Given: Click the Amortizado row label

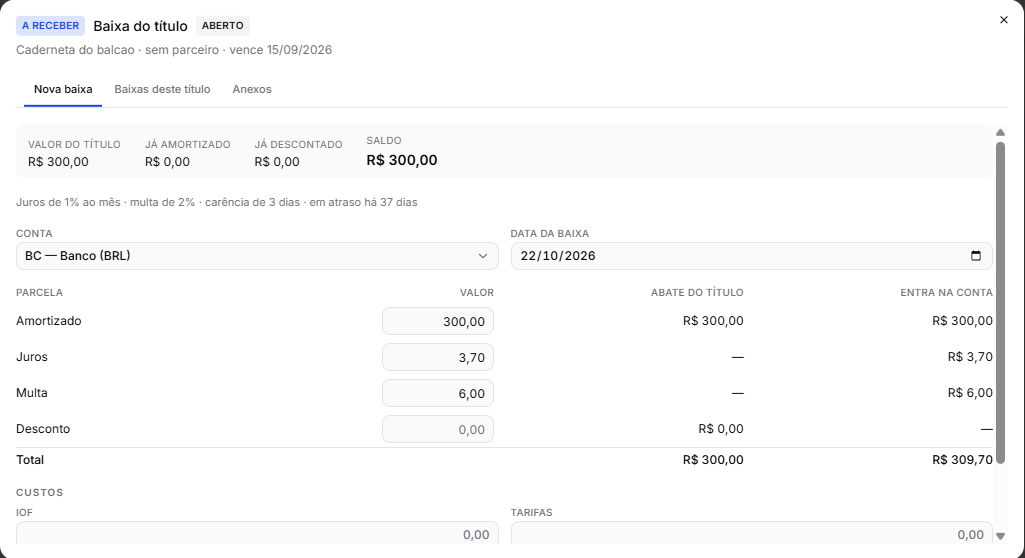Looking at the screenshot, I should tap(49, 321).
